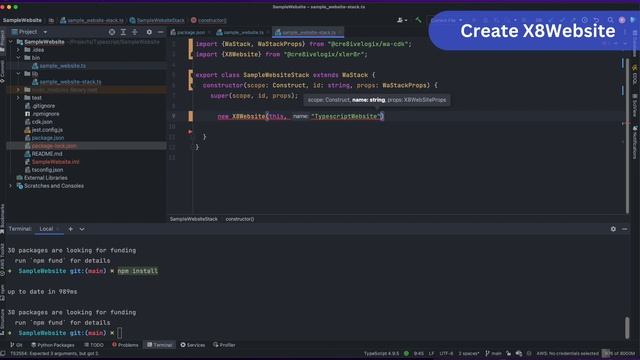Expand the .idea folder
Image resolution: width=640 pixels, height=360 pixels.
(x=18, y=50)
